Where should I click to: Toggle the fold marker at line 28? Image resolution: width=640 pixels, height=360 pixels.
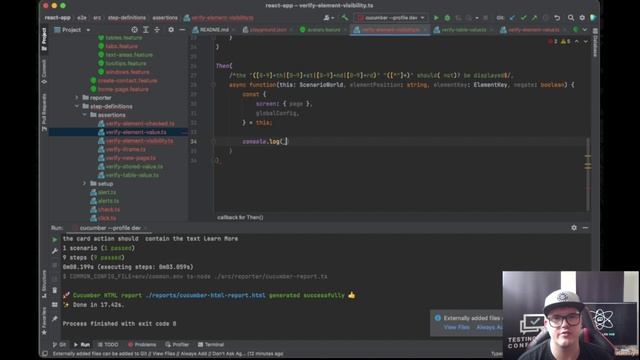pyautogui.click(x=213, y=85)
